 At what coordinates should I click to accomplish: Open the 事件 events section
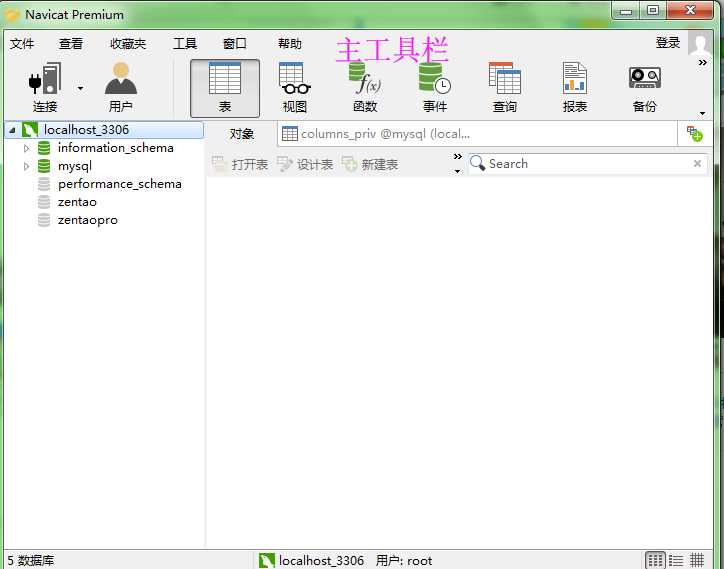pos(435,88)
